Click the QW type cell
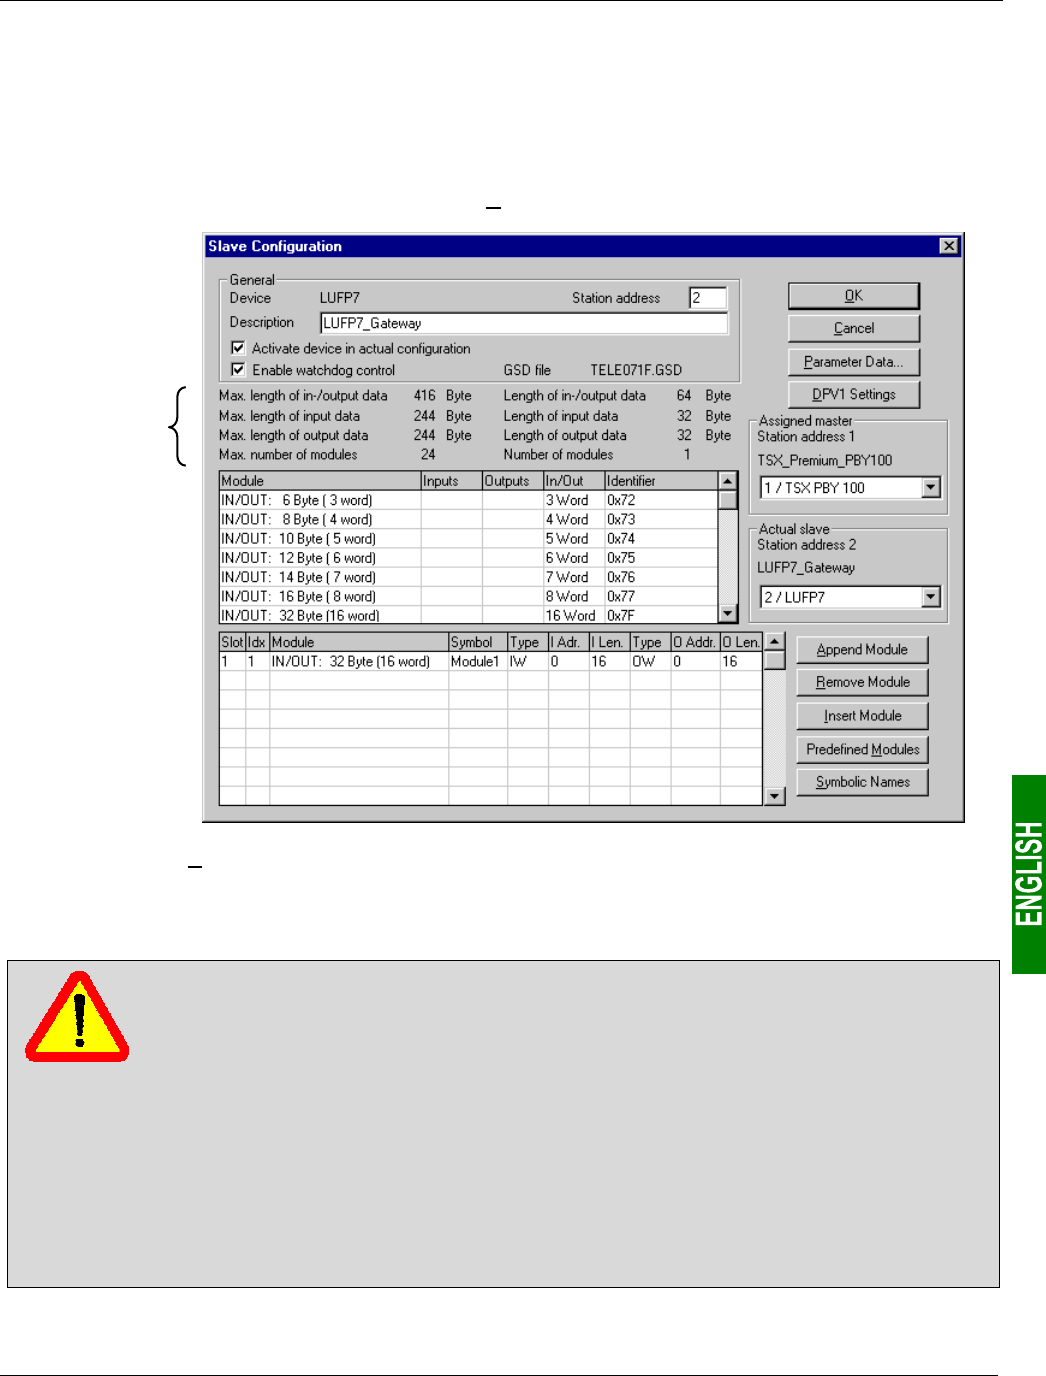 (x=650, y=662)
